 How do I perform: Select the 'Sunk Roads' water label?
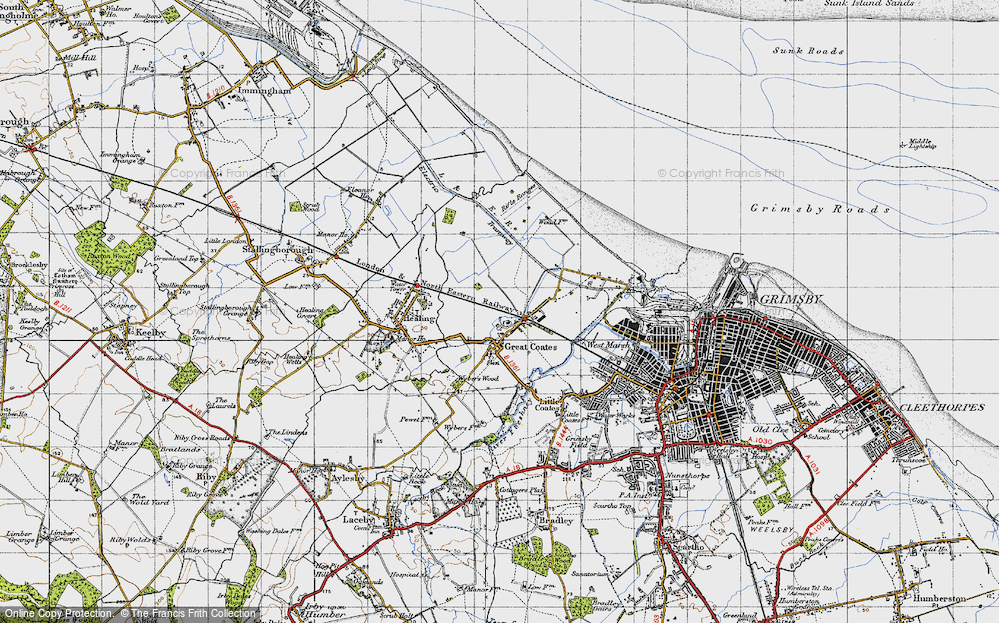tap(809, 50)
